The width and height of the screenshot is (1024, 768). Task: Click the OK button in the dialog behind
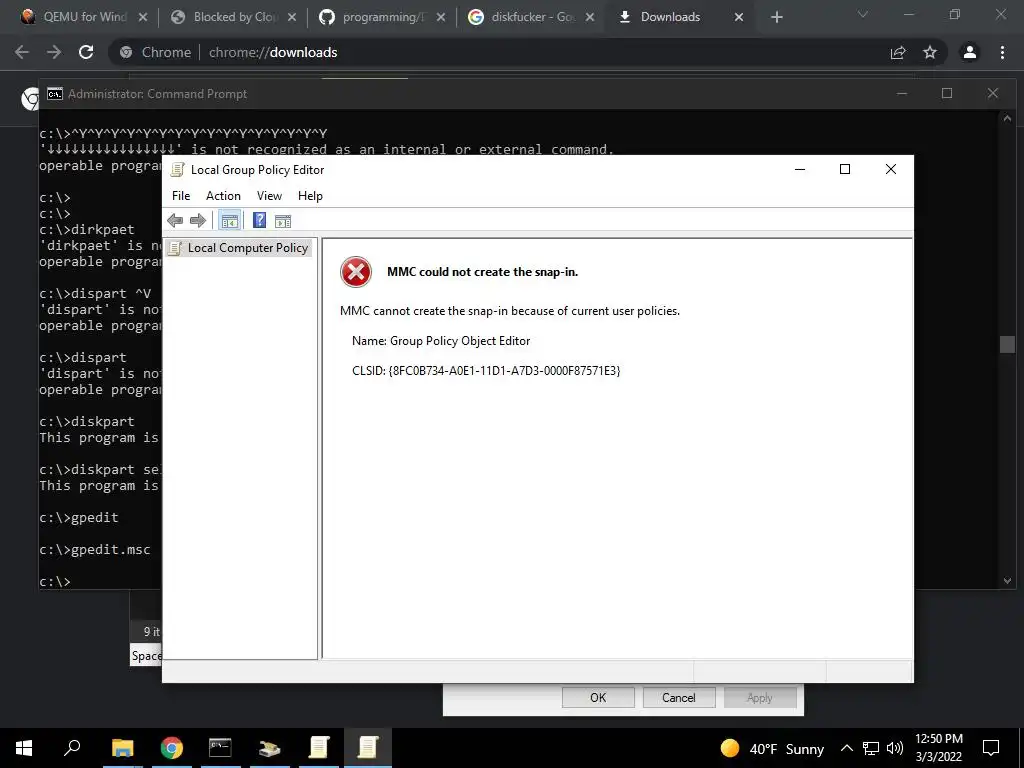coord(598,697)
